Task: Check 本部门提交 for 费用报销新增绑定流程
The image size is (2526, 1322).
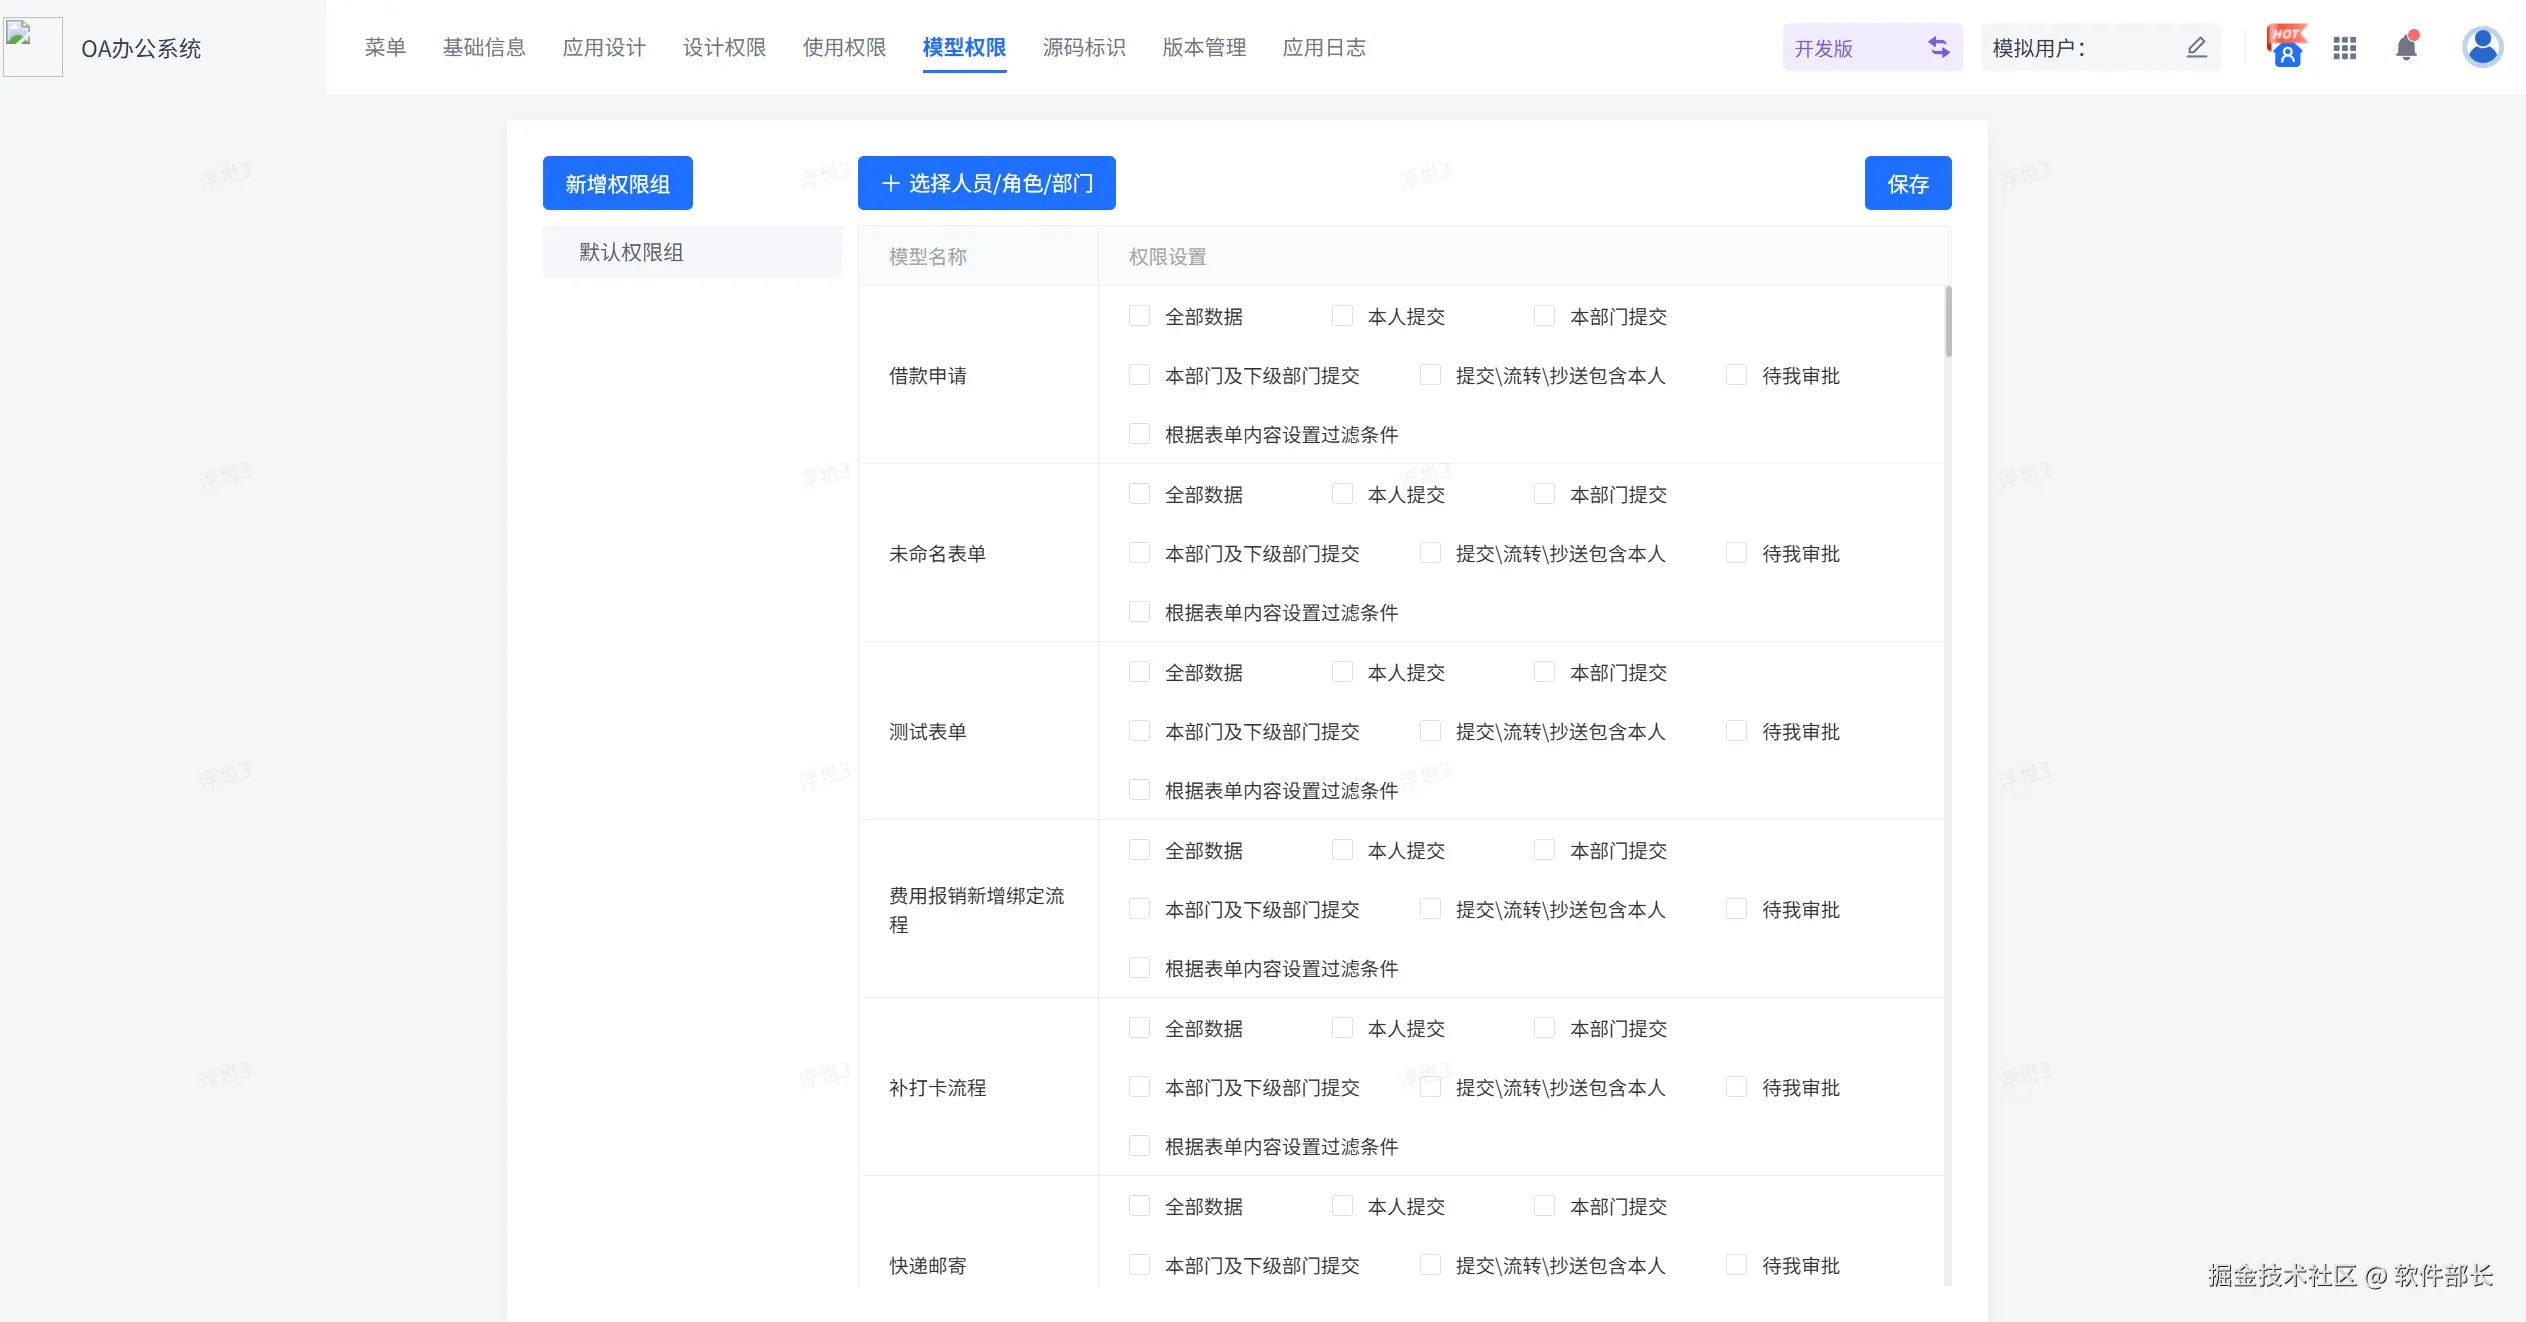Action: pos(1544,850)
